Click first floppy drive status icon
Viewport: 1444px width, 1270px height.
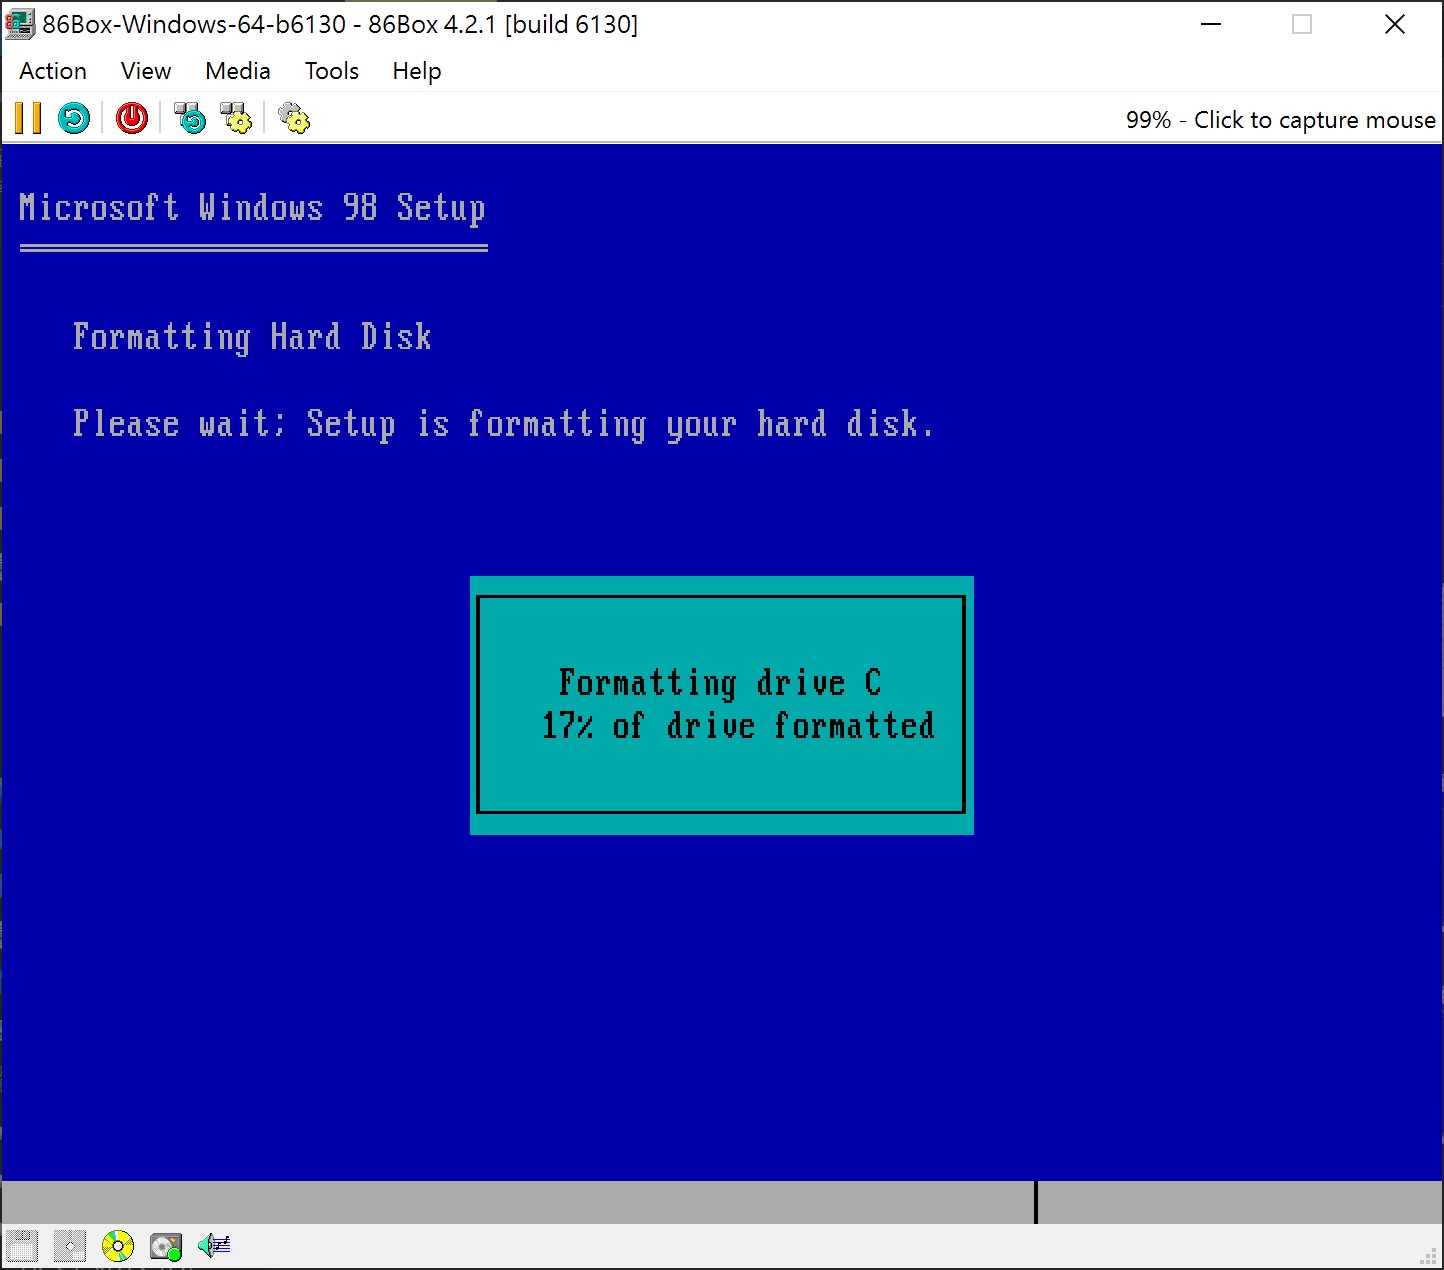coord(22,1246)
